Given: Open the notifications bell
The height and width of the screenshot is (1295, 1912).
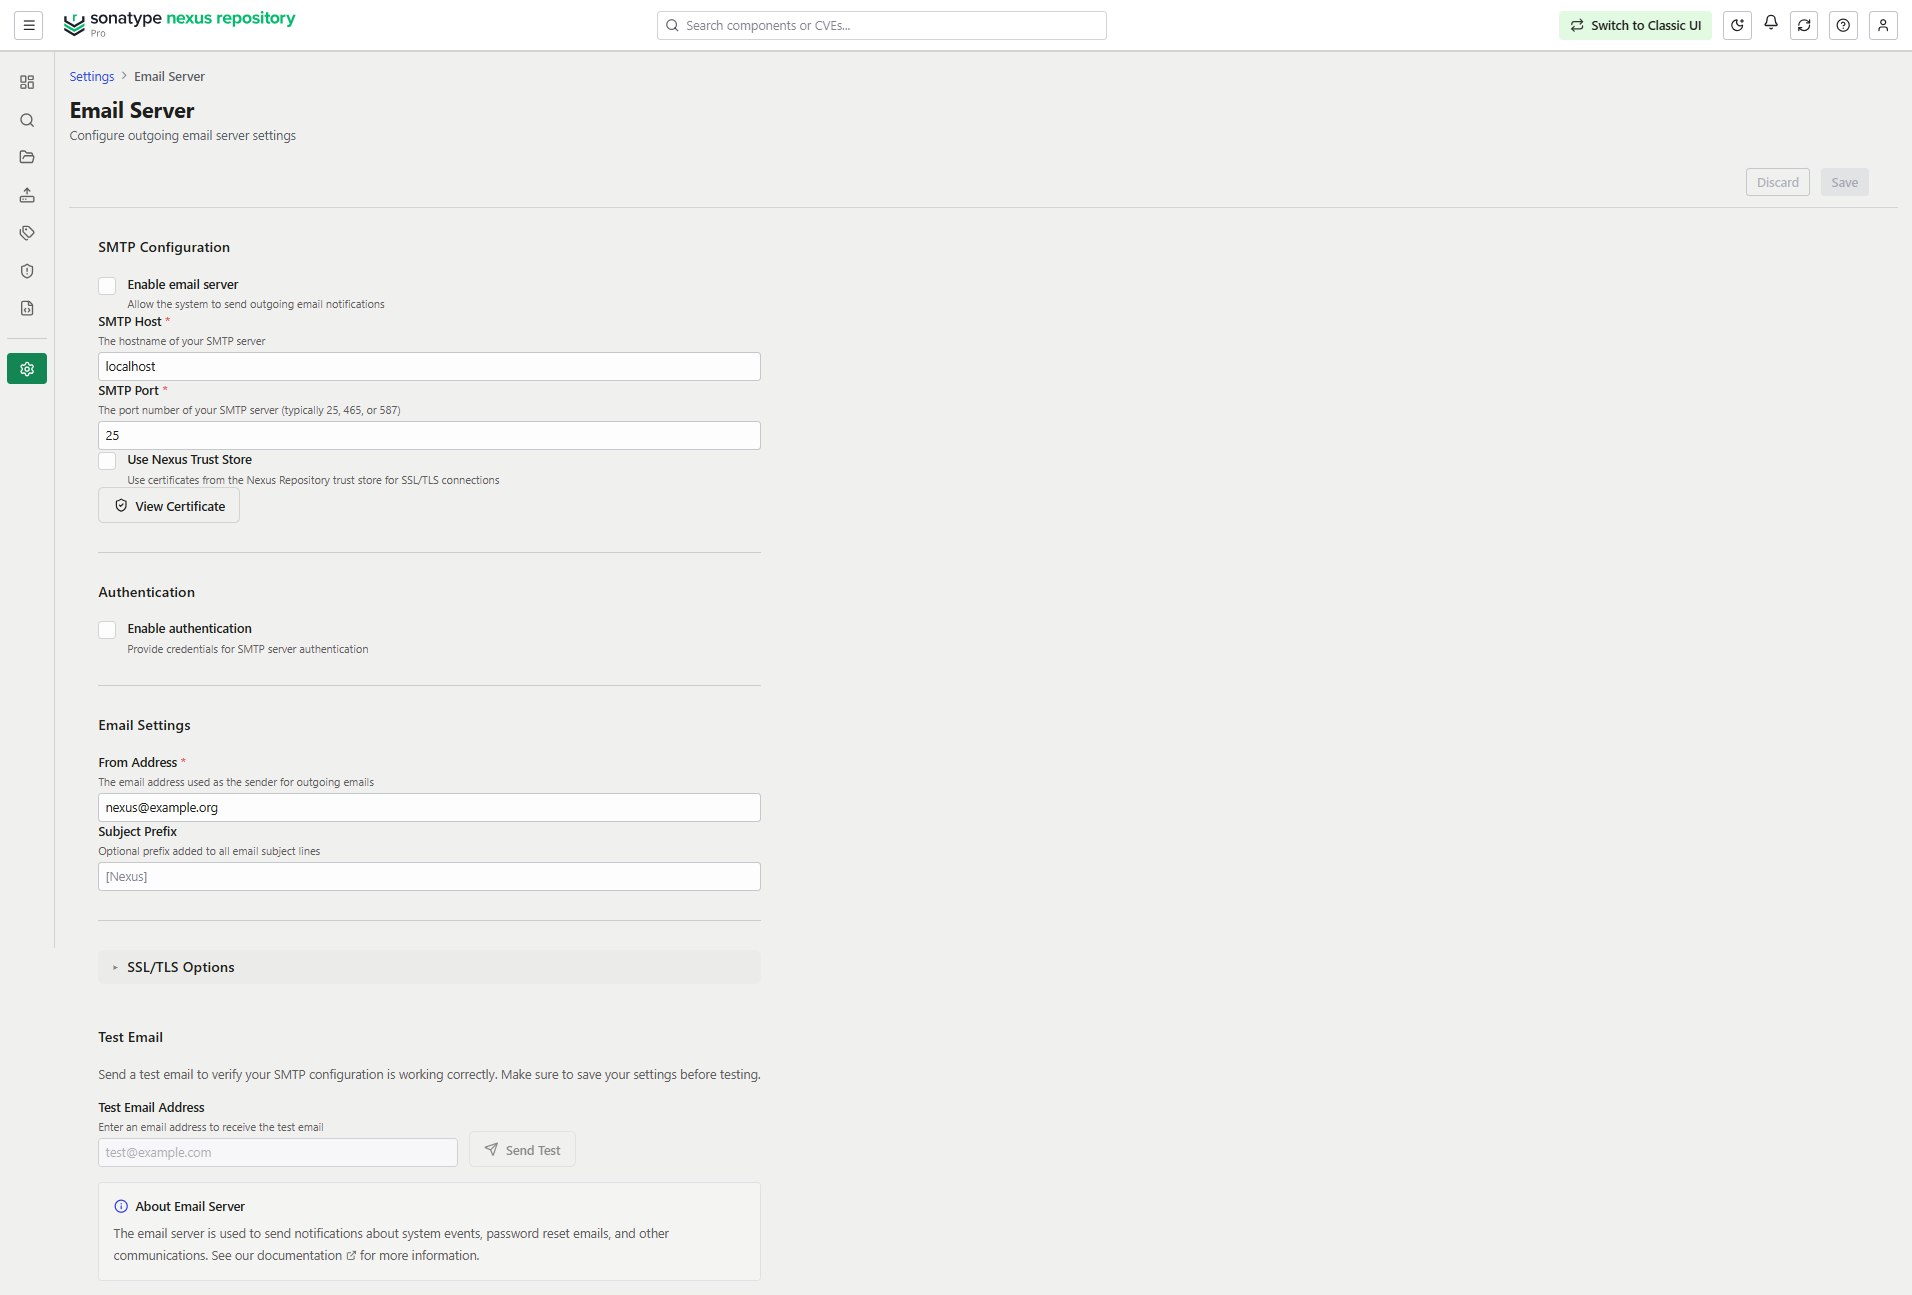Looking at the screenshot, I should pos(1771,23).
